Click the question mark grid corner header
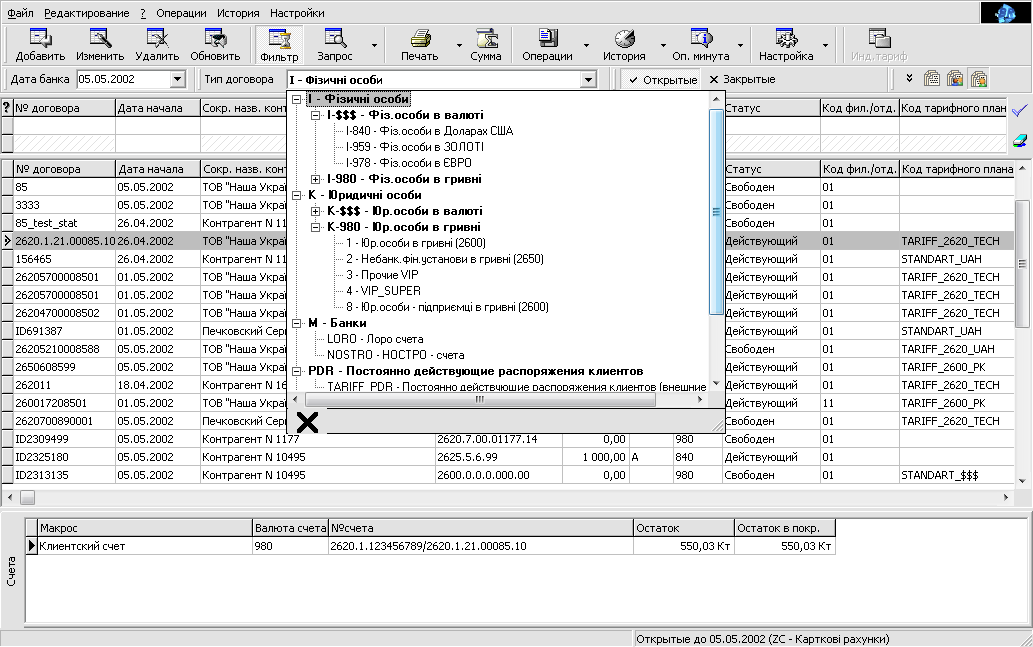 tap(7, 108)
